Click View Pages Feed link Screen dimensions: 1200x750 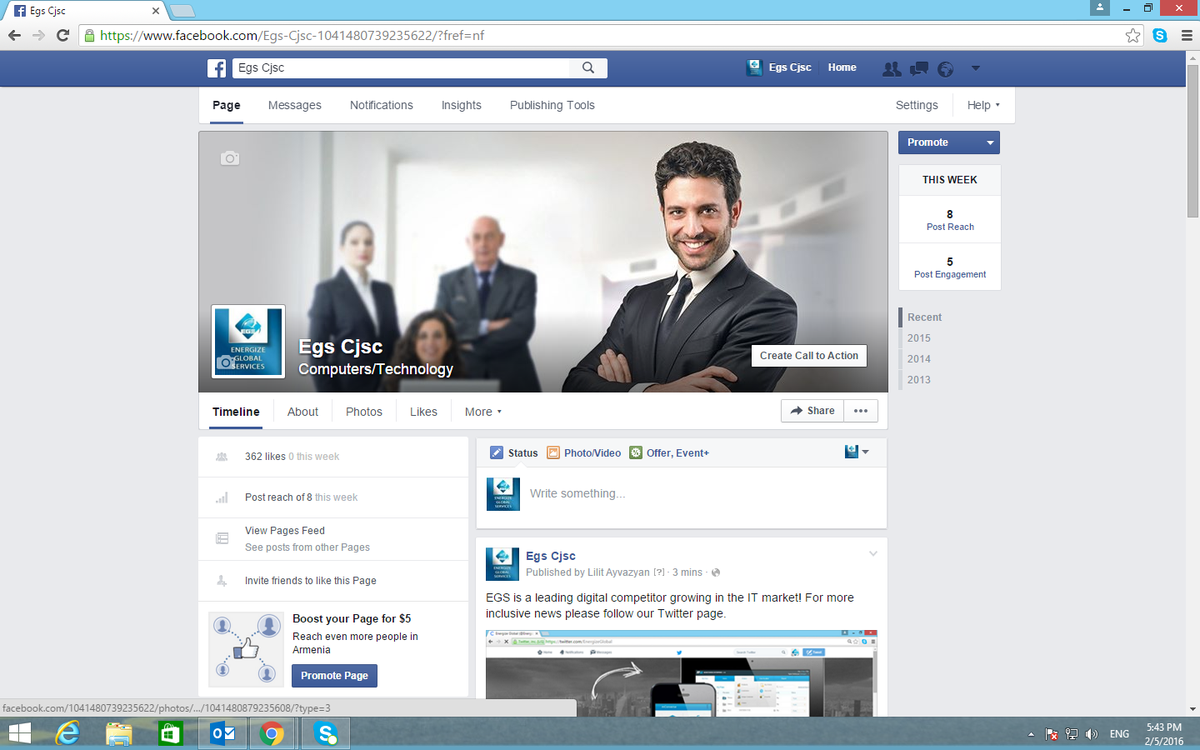click(x=285, y=531)
